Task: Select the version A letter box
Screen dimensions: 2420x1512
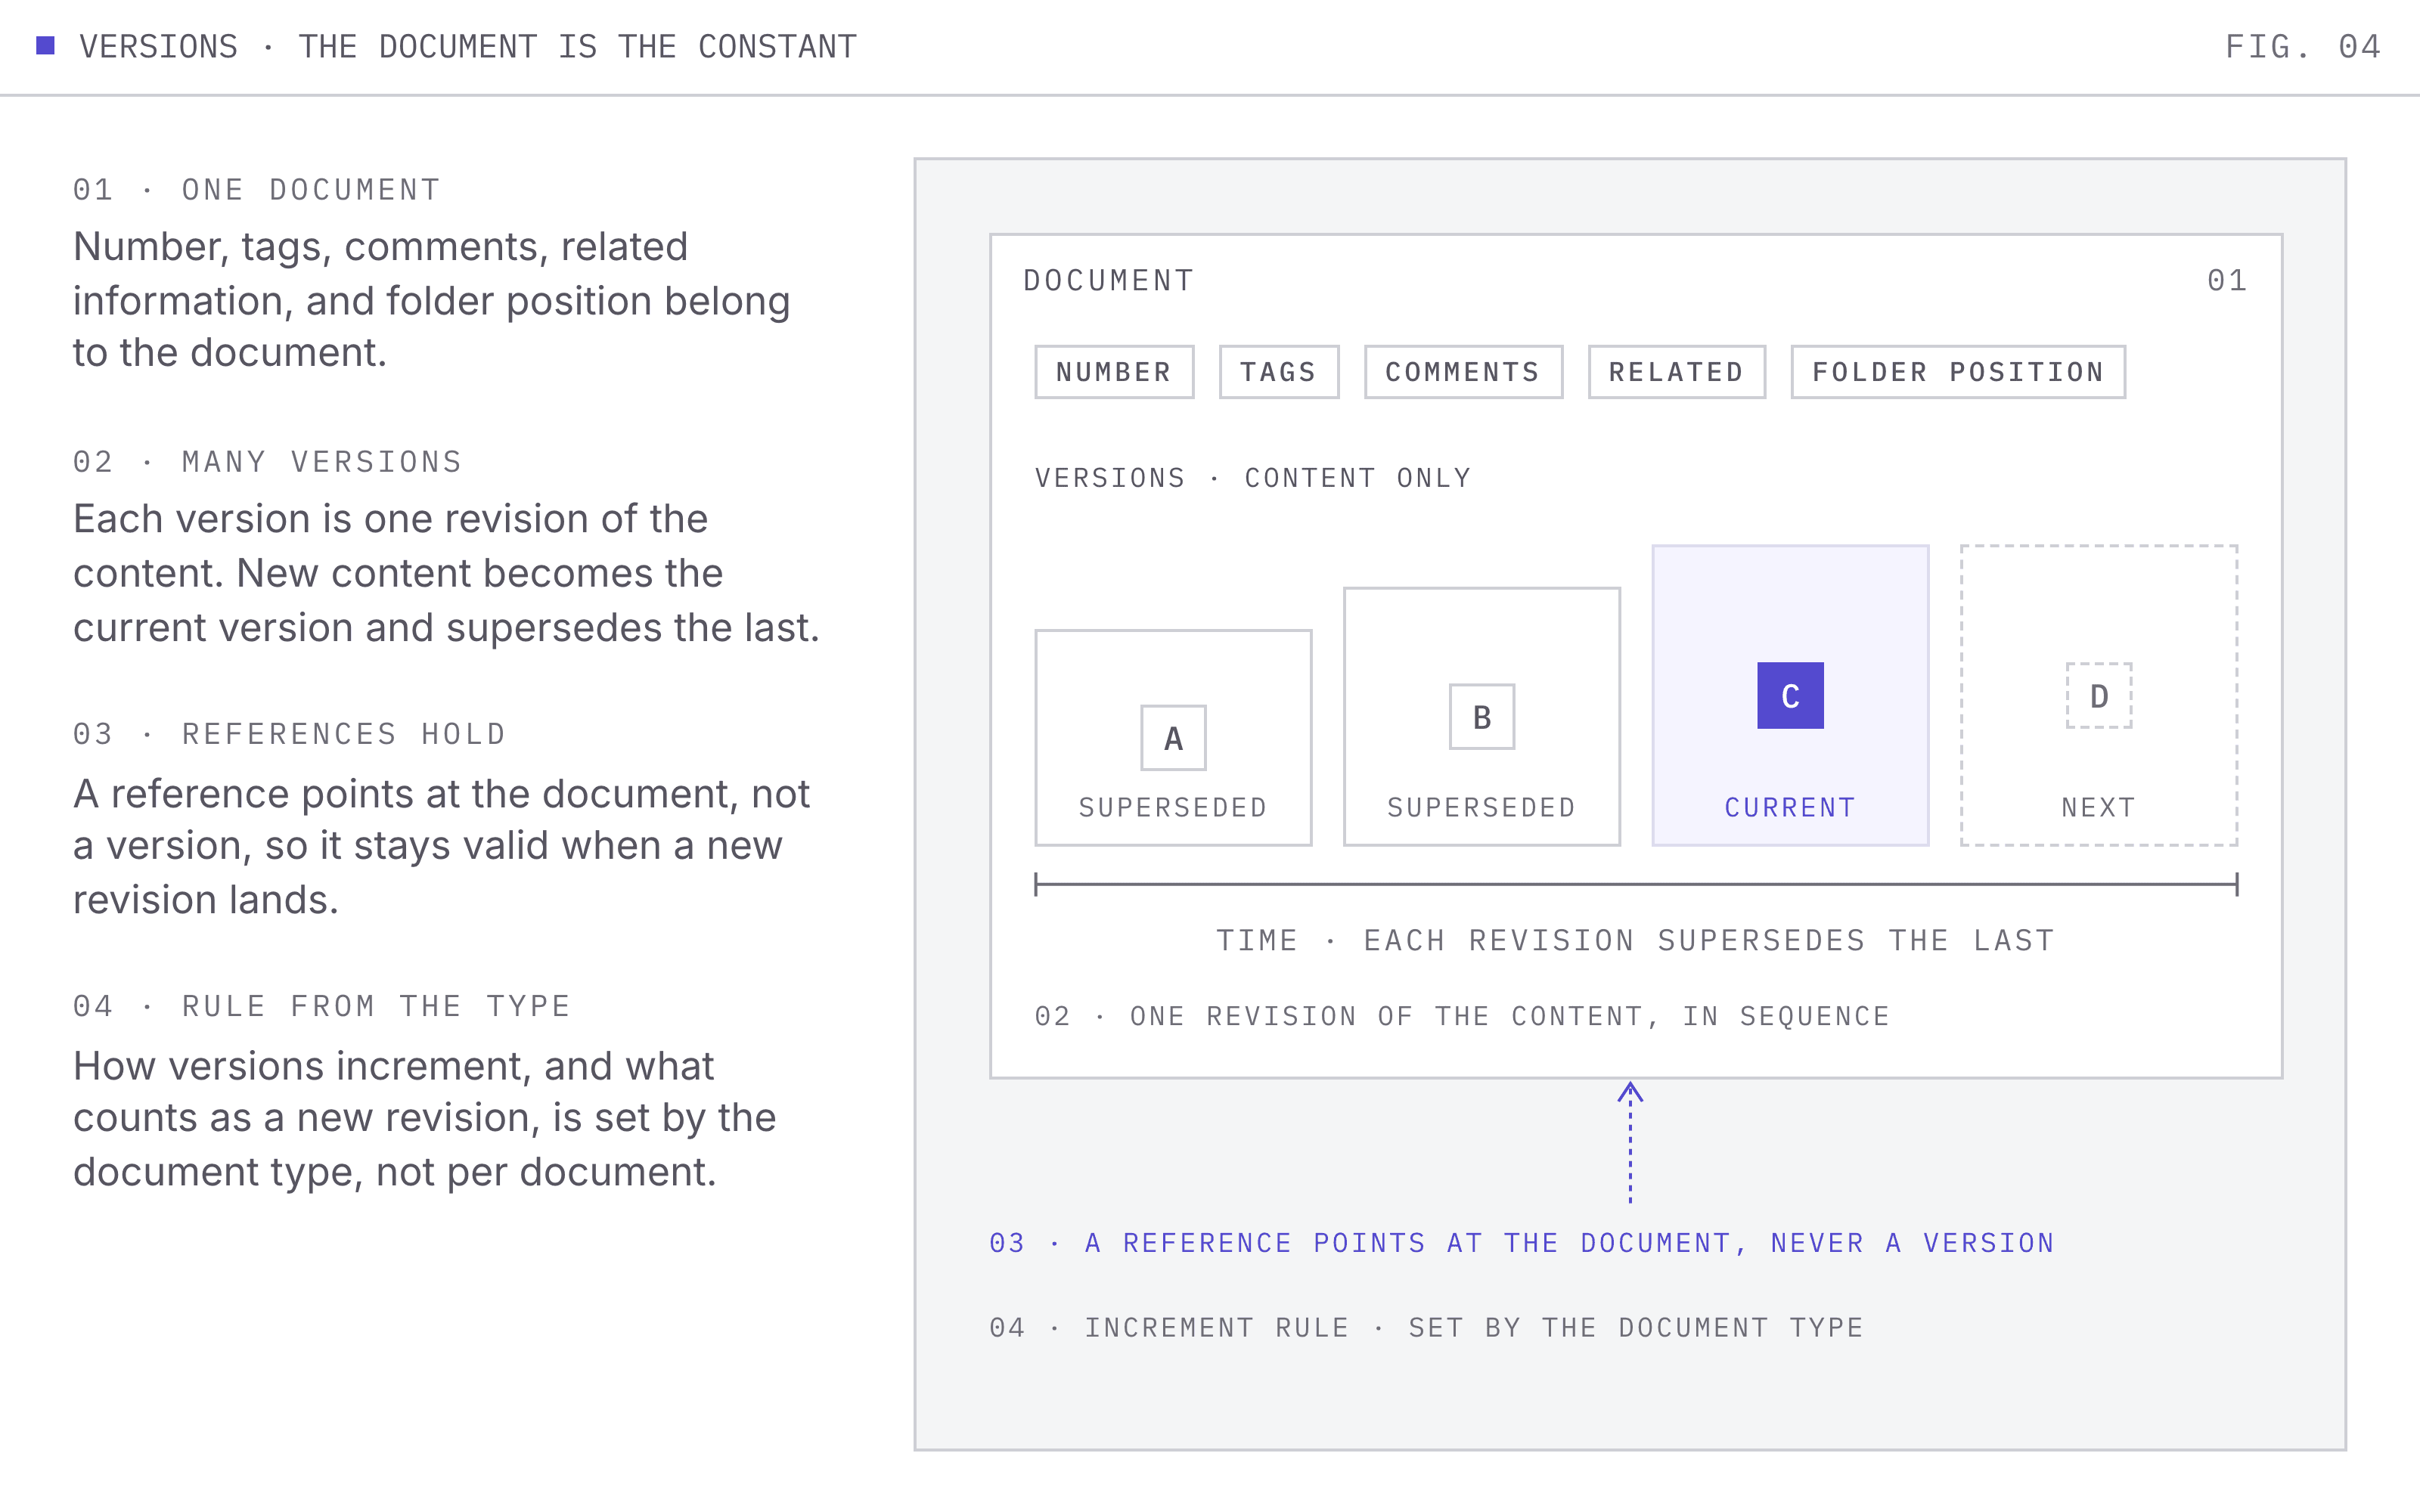Action: 1173,738
